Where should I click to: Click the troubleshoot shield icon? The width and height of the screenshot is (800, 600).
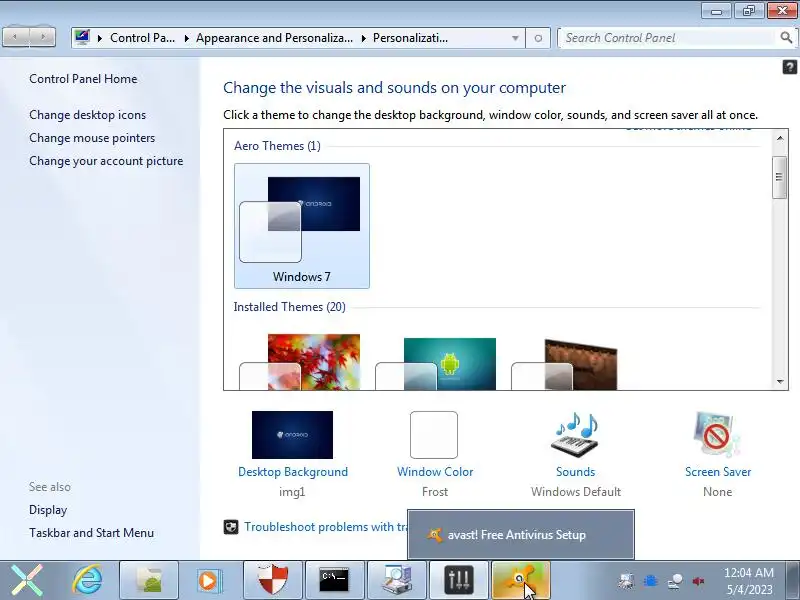pos(231,527)
